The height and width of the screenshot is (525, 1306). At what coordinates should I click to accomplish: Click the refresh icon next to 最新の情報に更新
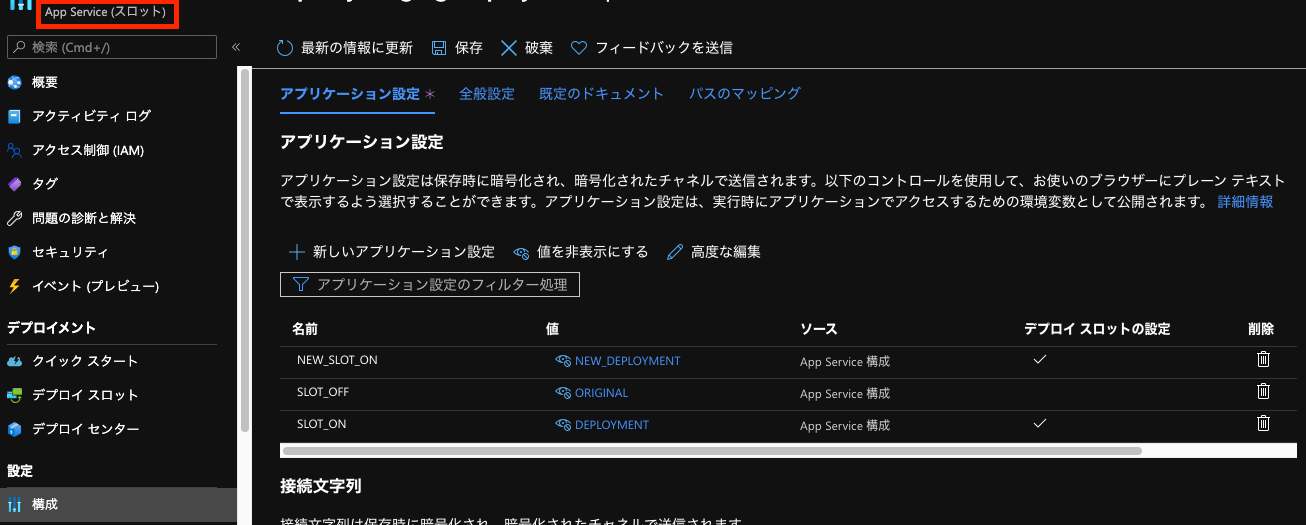coord(284,47)
